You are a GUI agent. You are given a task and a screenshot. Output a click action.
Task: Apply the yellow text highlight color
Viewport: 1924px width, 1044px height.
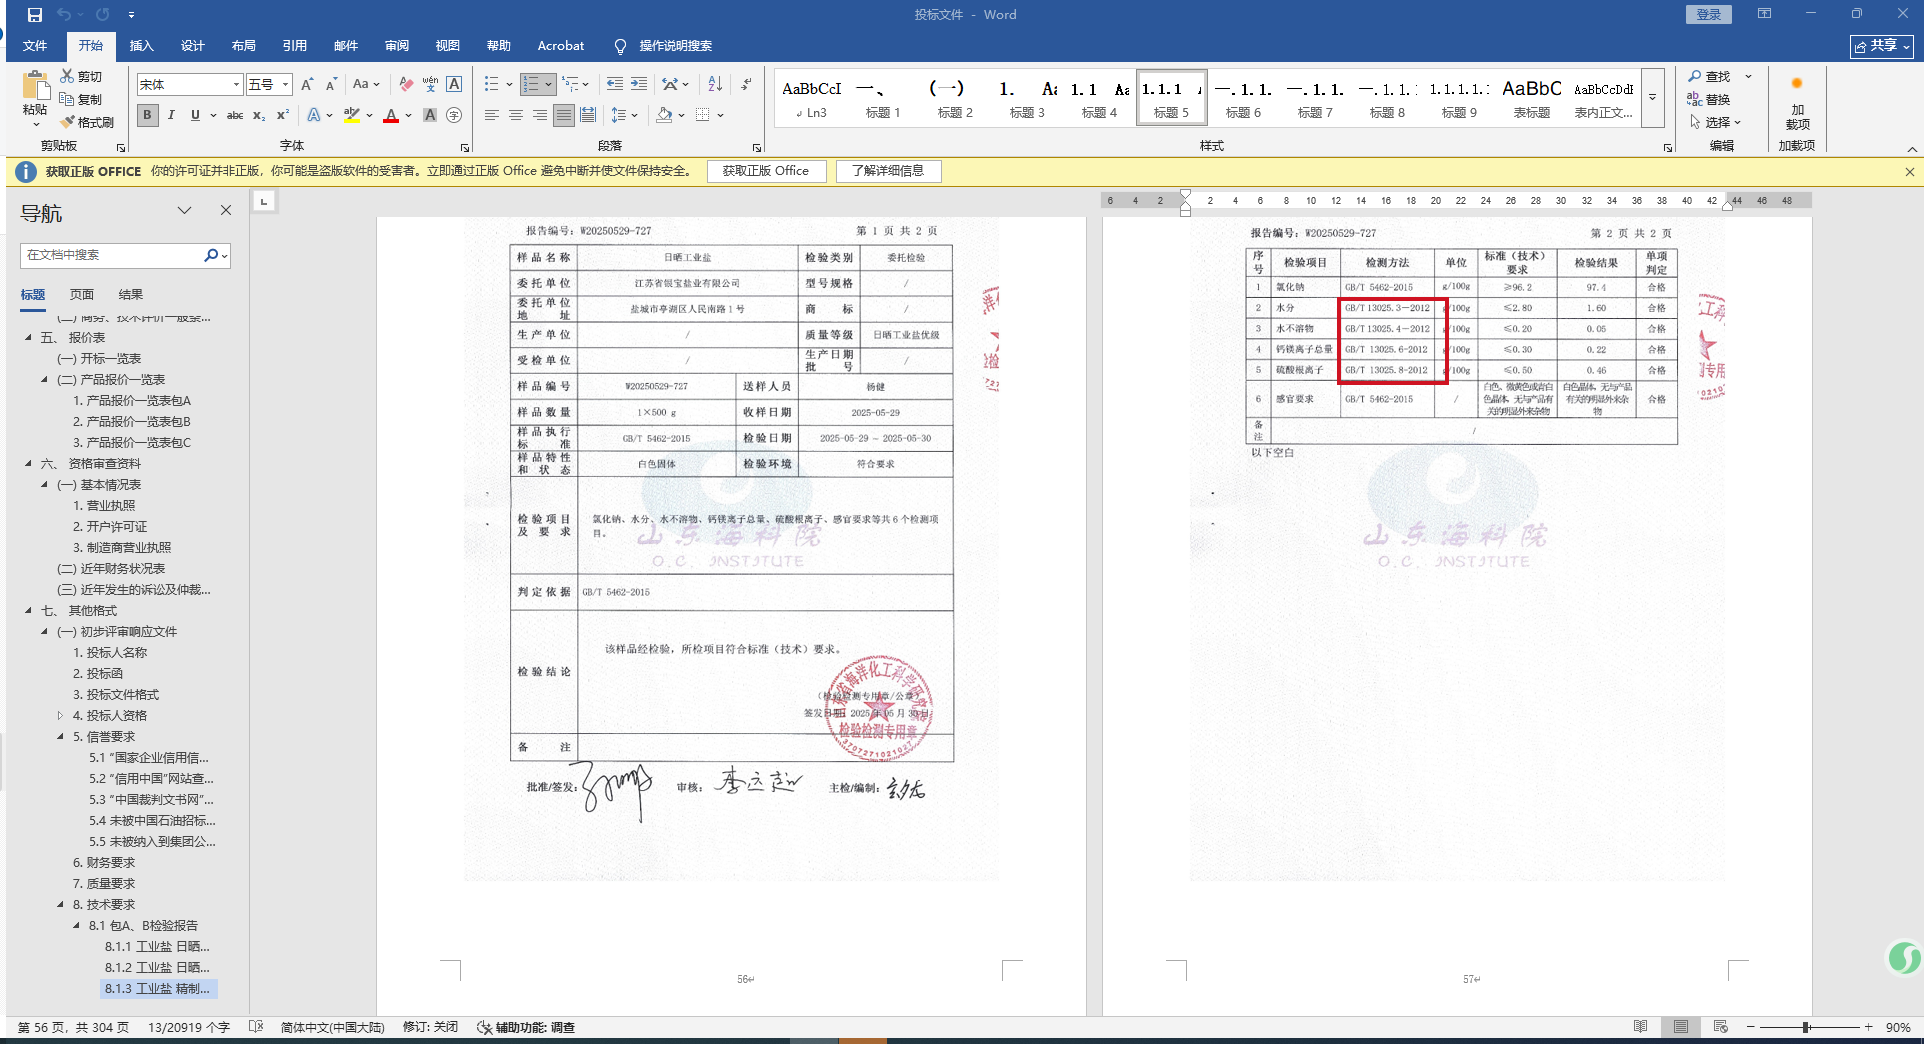click(x=352, y=116)
